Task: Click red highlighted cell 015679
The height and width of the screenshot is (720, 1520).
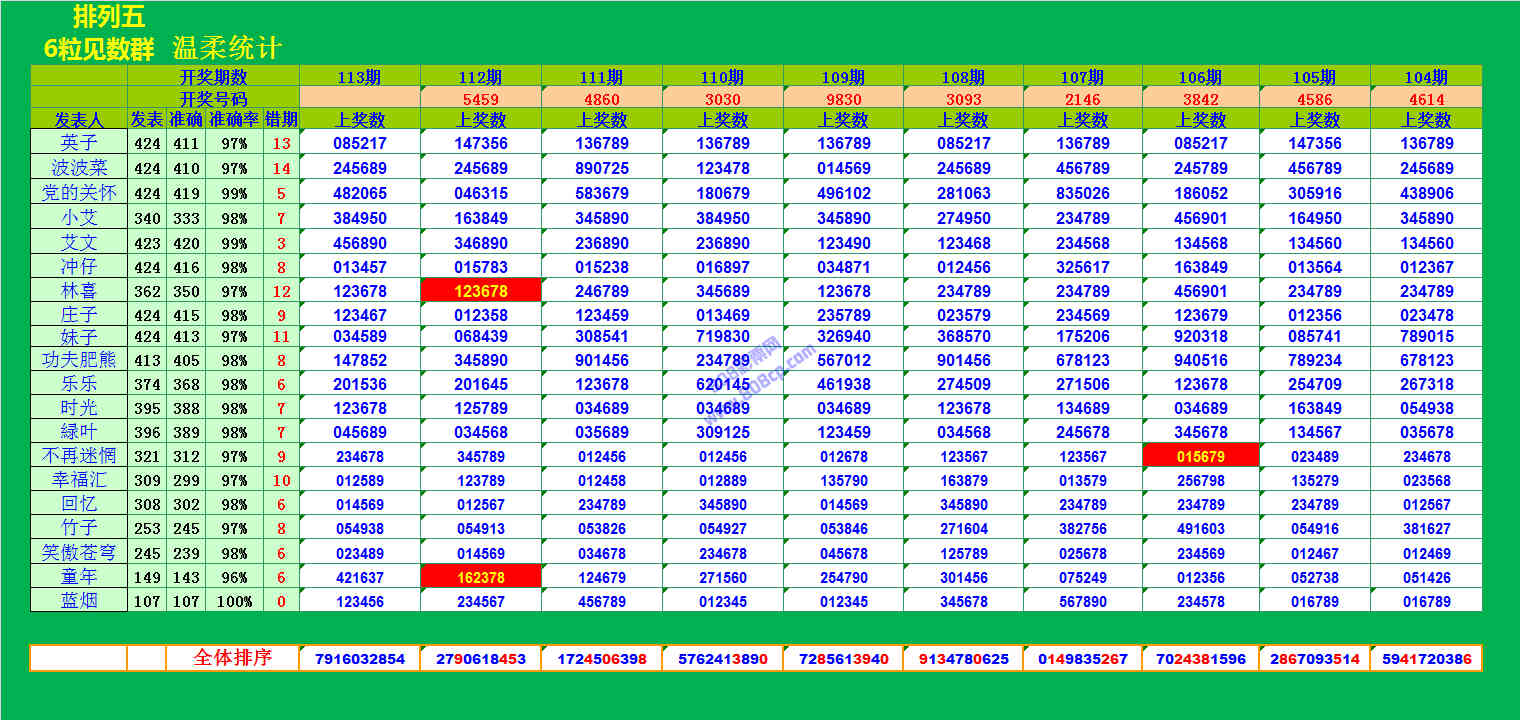Action: 1200,457
